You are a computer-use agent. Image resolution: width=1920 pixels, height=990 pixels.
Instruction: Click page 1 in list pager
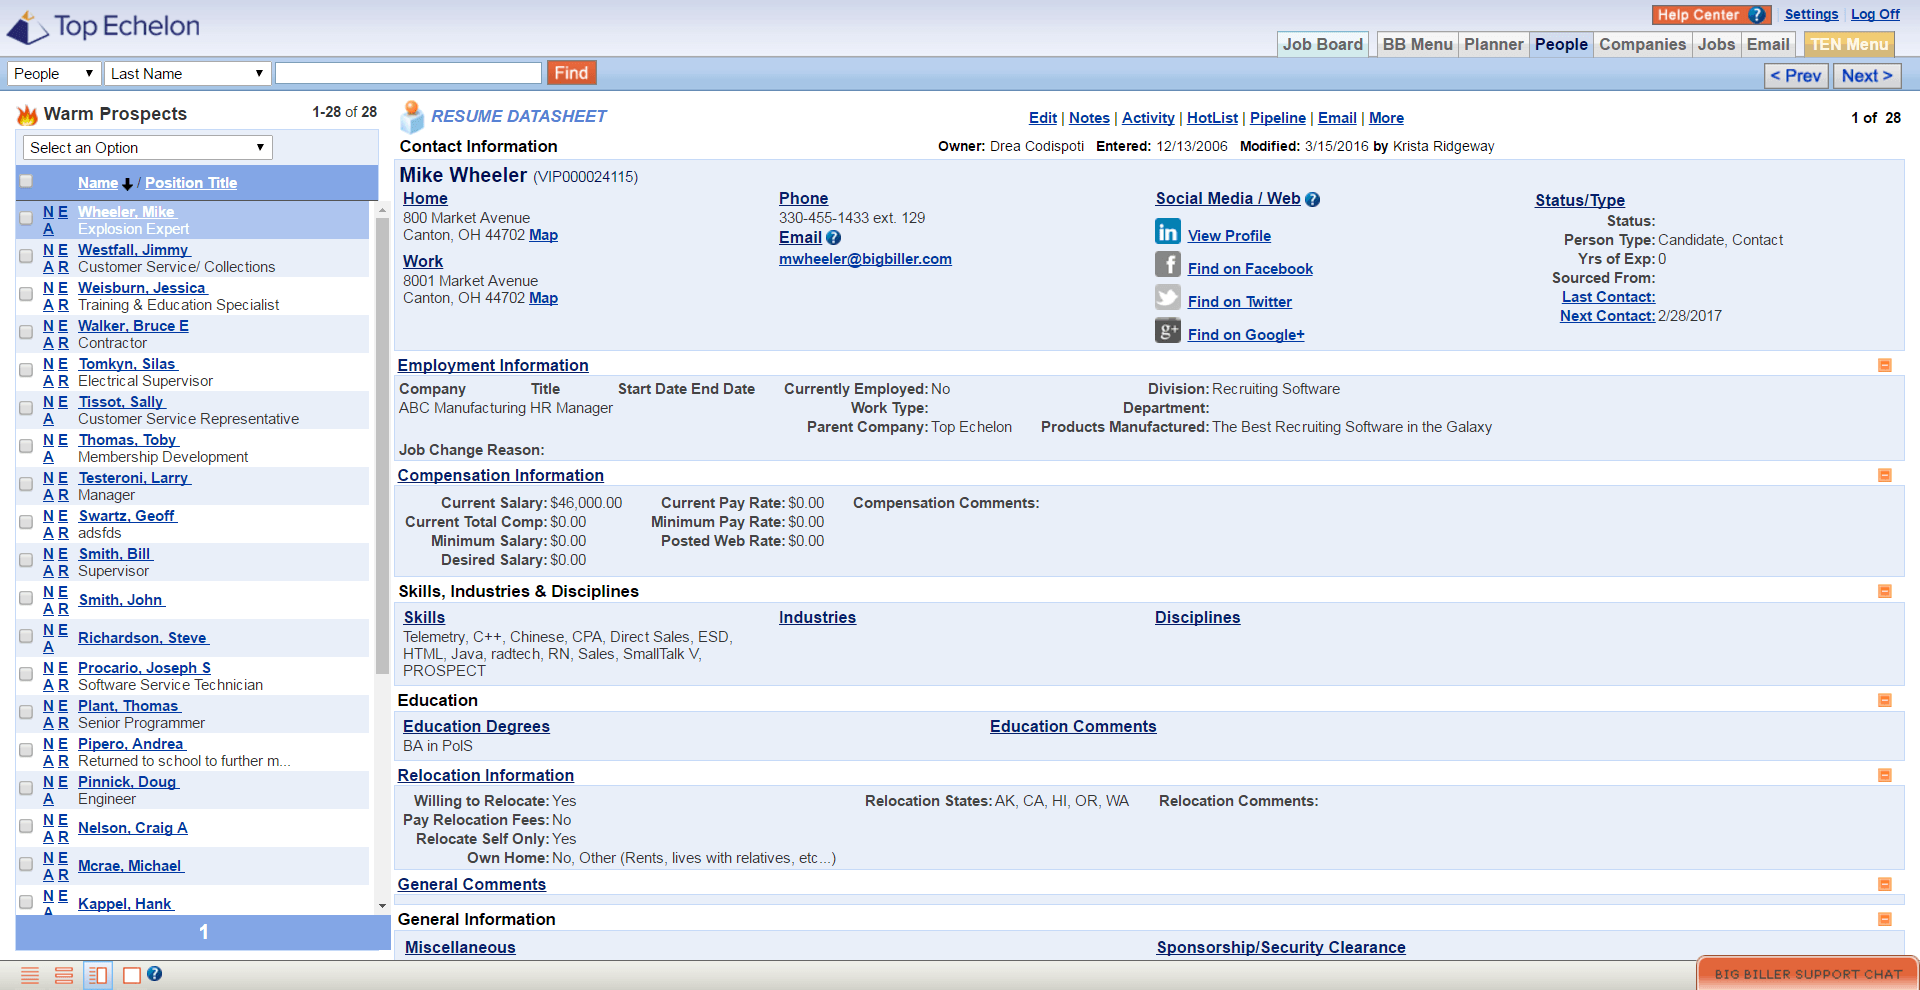[x=203, y=932]
